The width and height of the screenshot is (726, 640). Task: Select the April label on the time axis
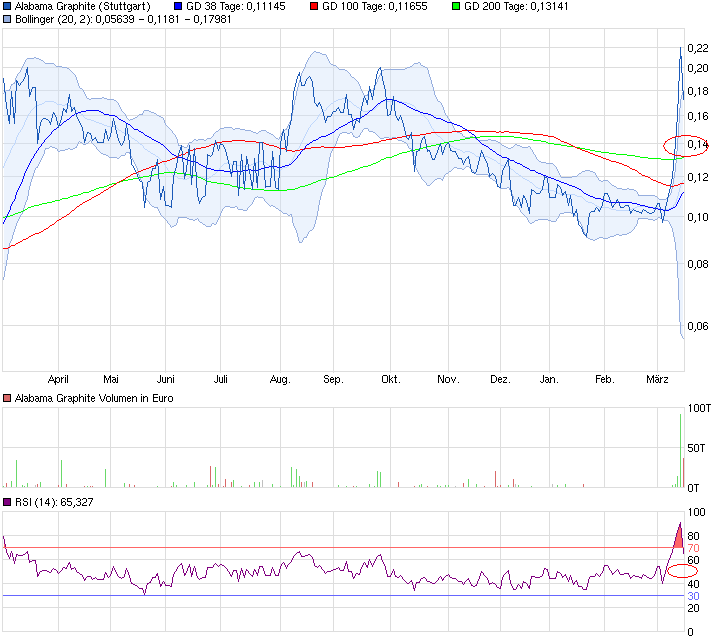point(58,380)
